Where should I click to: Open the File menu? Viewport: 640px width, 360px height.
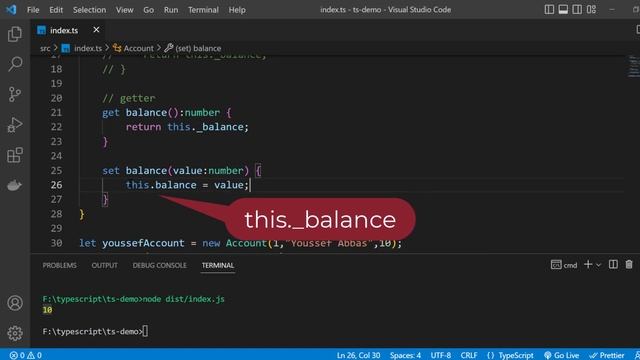[33, 10]
